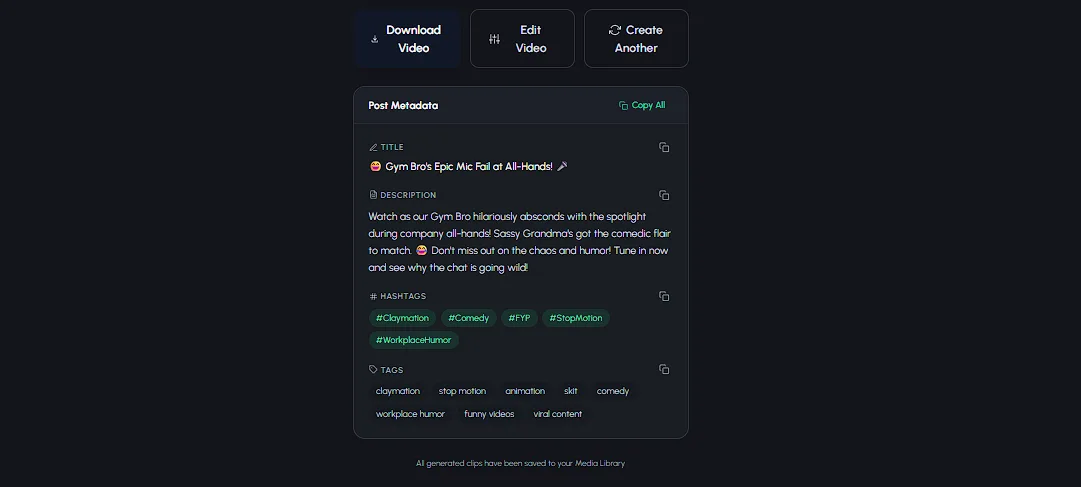This screenshot has width=1081, height=487.
Task: Select the Create Another button
Action: [x=636, y=39]
